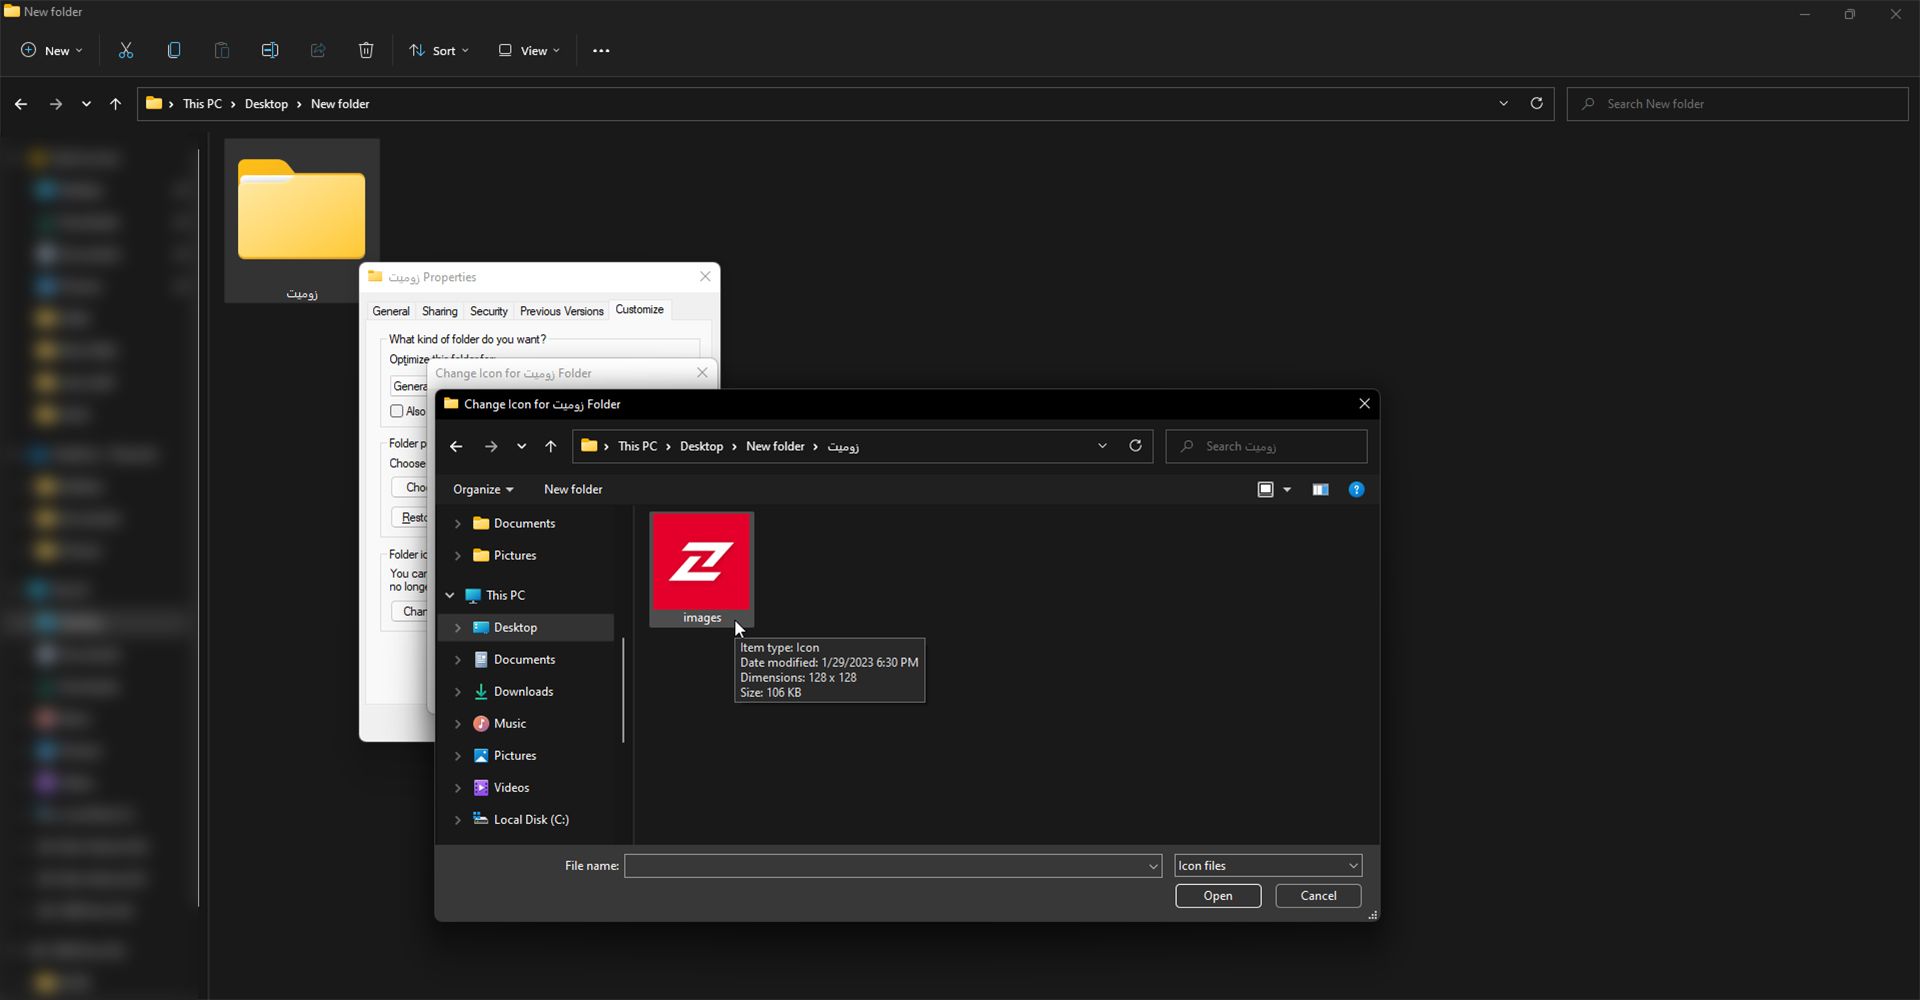The height and width of the screenshot is (1000, 1920).
Task: Open the Icon files type dropdown
Action: coord(1267,866)
